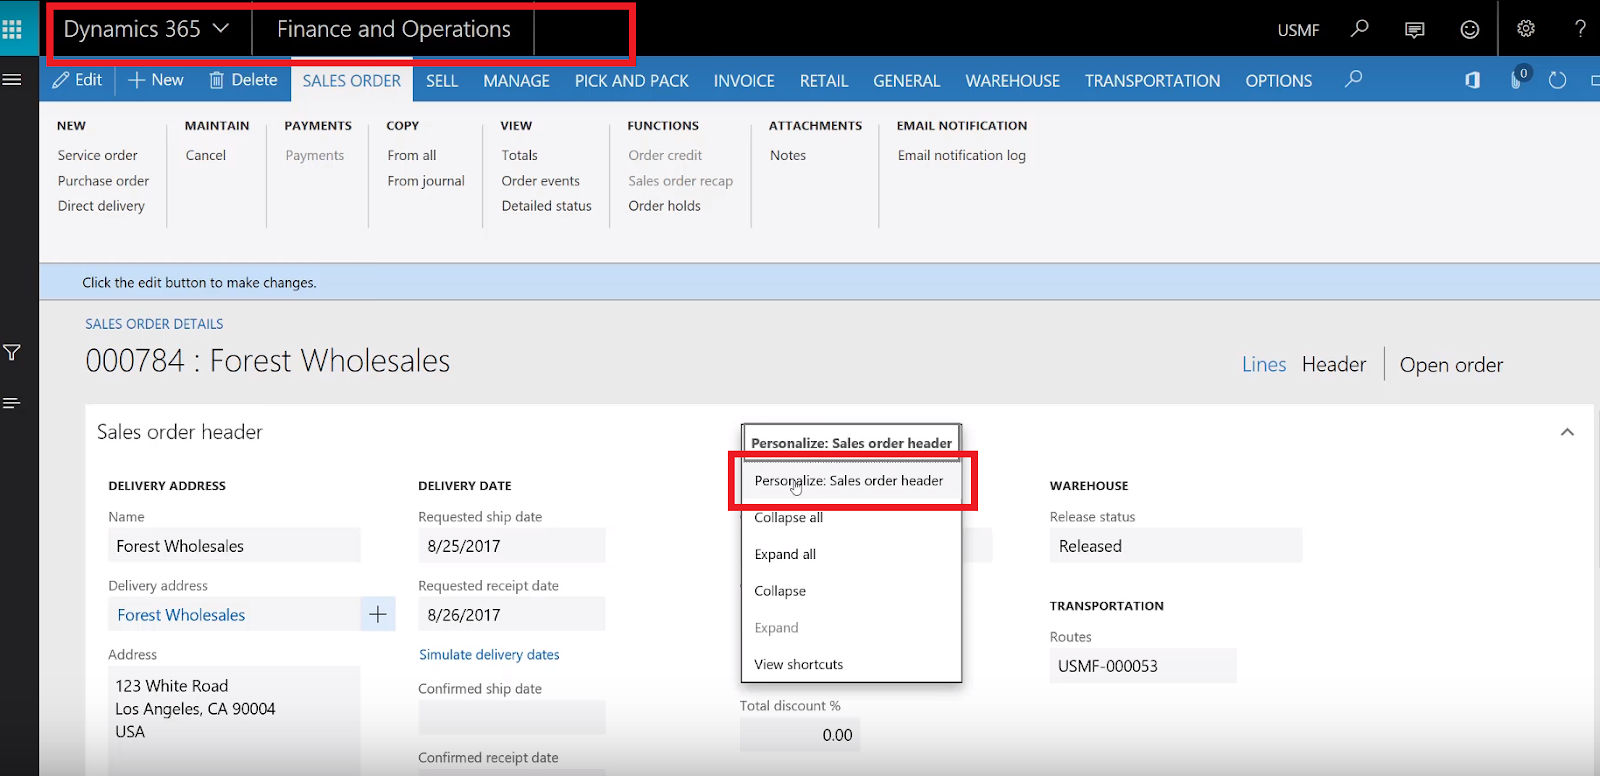Viewport: 1600px width, 776px height.
Task: Click the plus beside Delivery address
Action: click(x=378, y=614)
